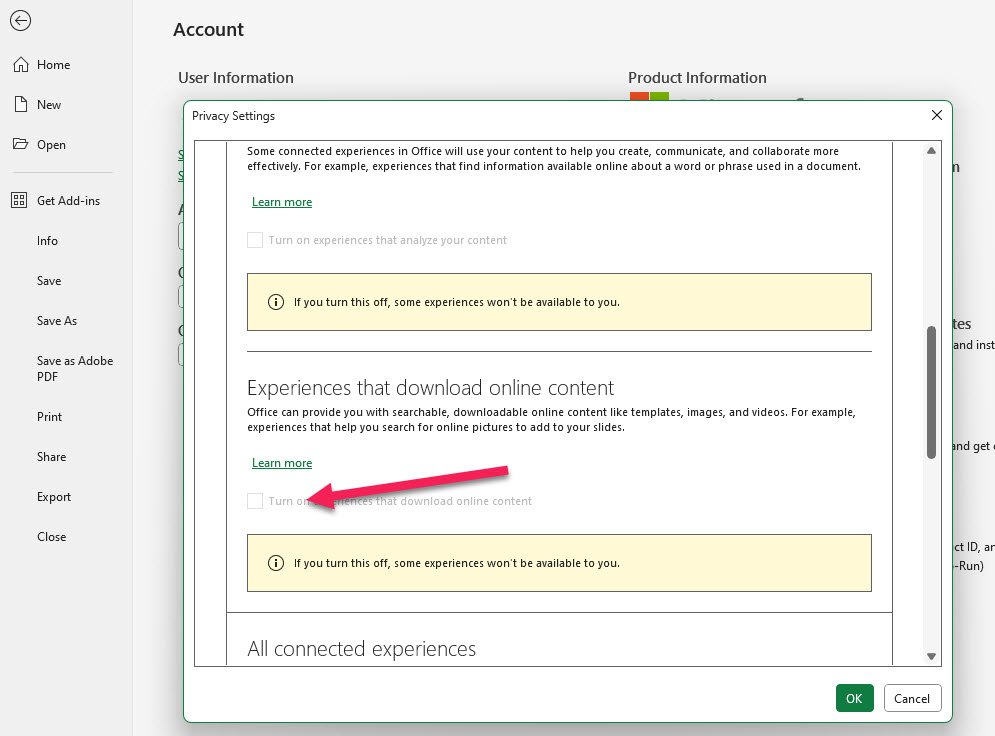Click the first Learn more link
Screen dimensions: 995x736
(x=282, y=201)
